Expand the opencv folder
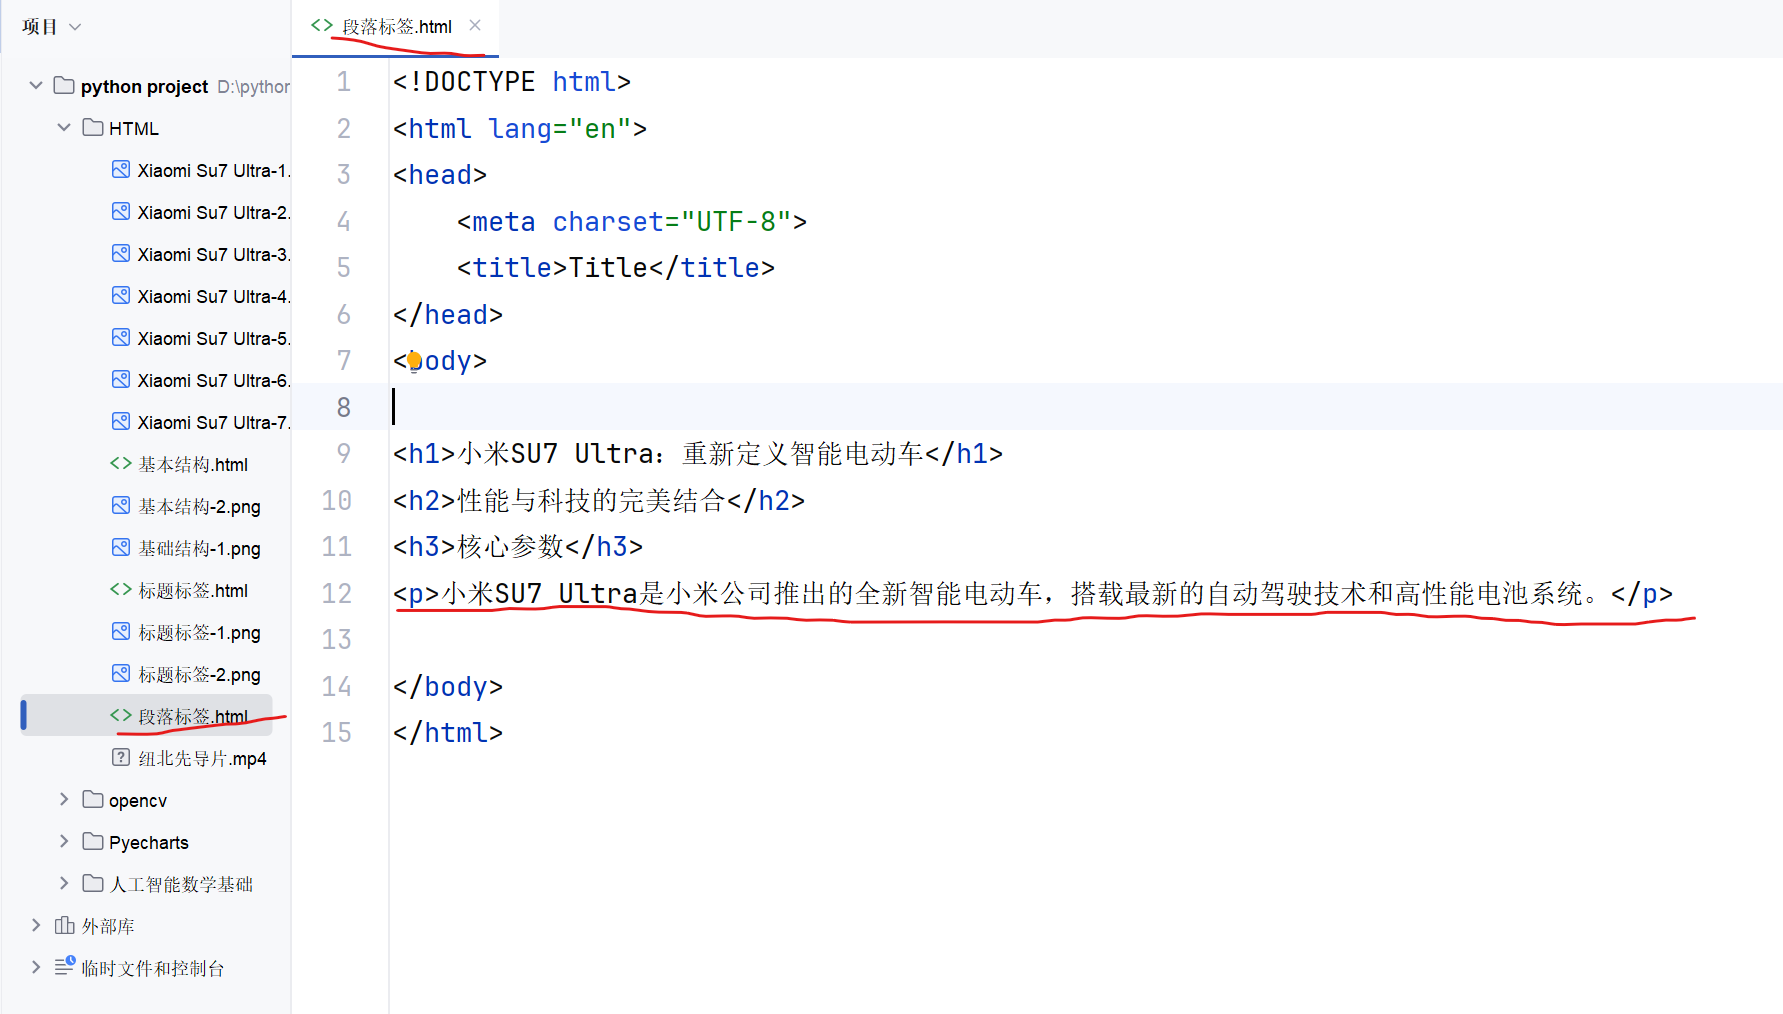 (64, 799)
